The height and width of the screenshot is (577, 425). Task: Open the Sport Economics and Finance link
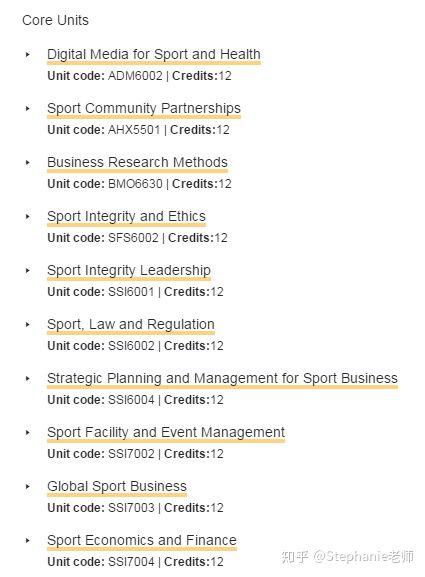tap(142, 541)
